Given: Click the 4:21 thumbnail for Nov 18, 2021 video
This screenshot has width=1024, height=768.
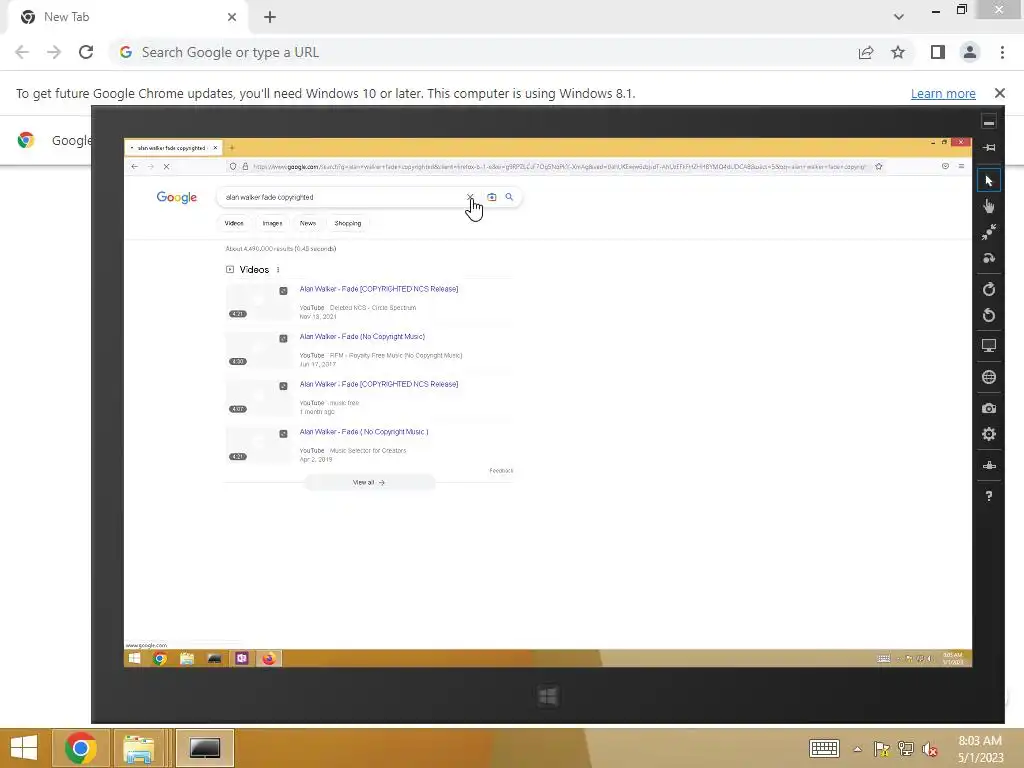Looking at the screenshot, I should (259, 301).
